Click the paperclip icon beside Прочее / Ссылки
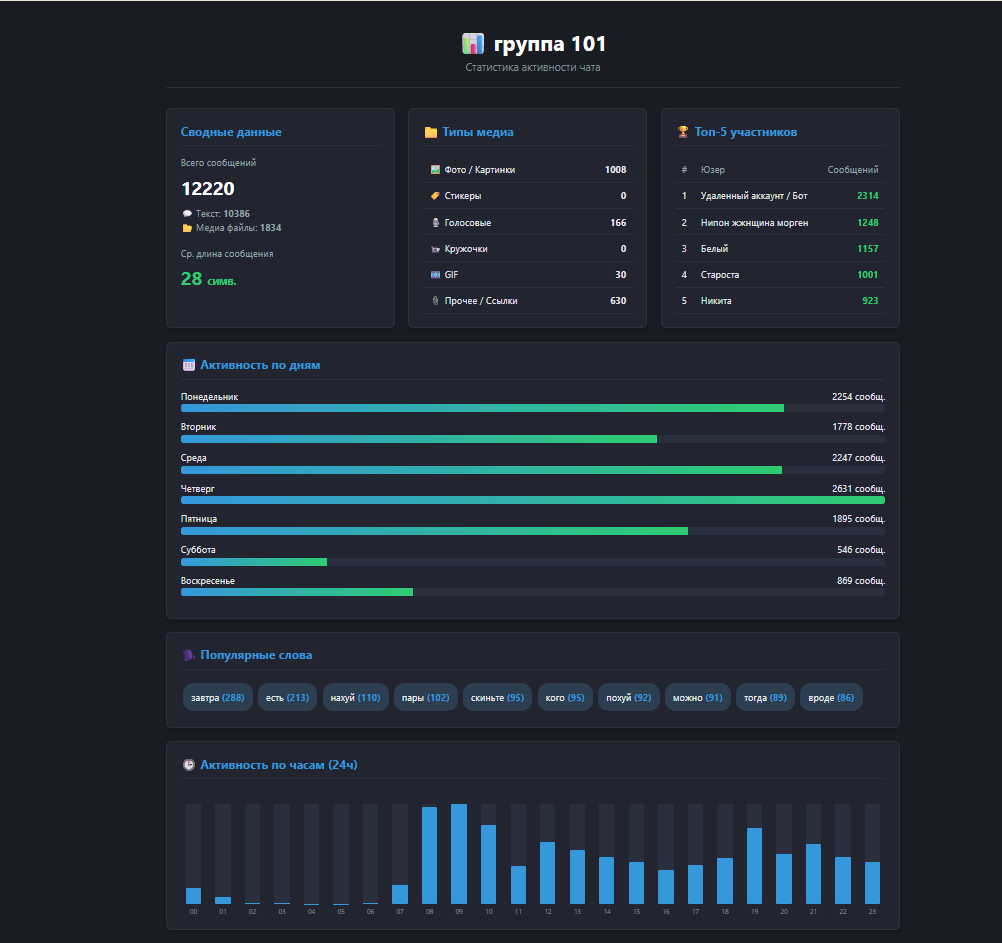 tap(435, 300)
